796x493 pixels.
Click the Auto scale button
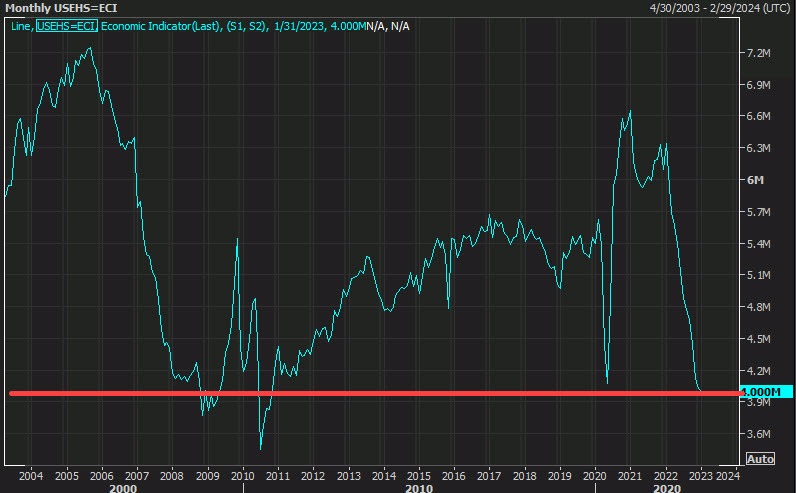coord(759,459)
